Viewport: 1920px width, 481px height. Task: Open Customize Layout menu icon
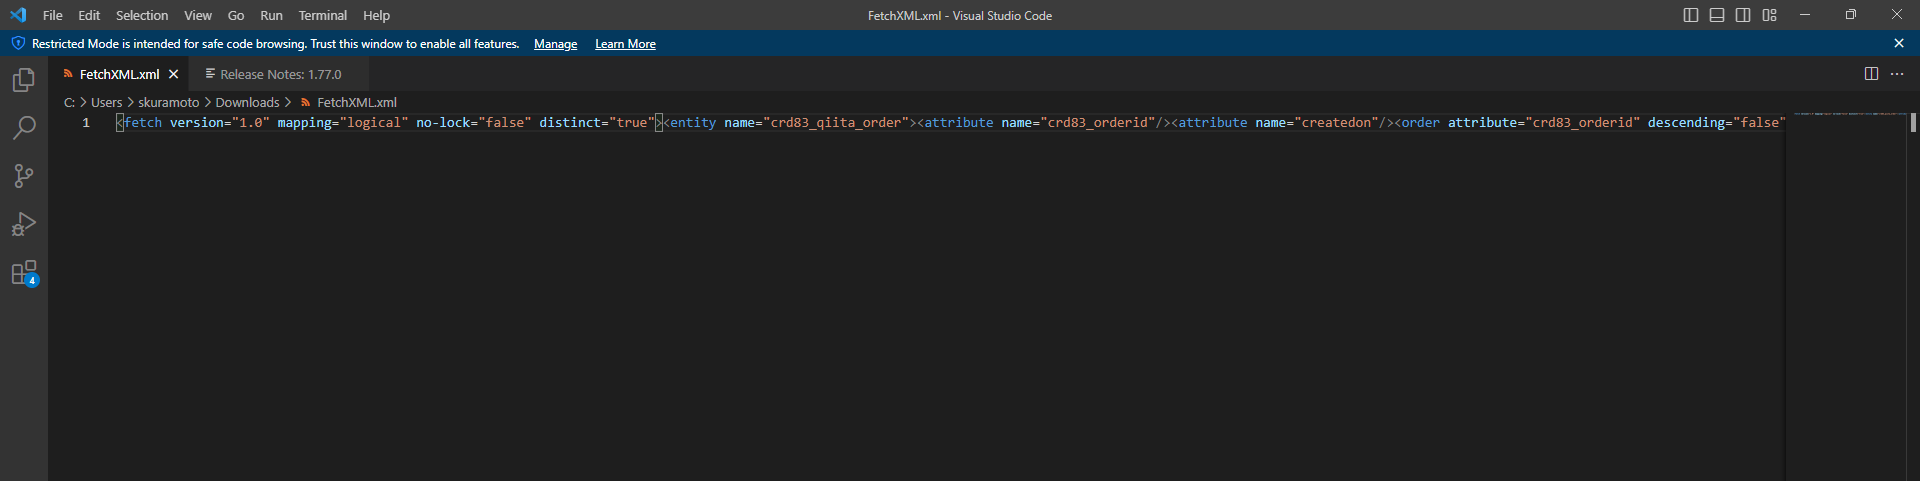[x=1769, y=15]
